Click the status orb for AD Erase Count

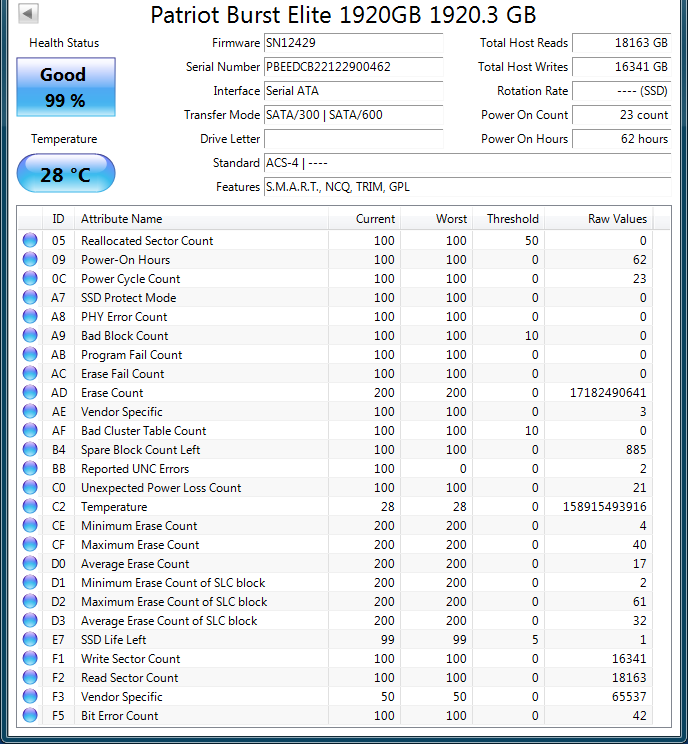point(30,392)
